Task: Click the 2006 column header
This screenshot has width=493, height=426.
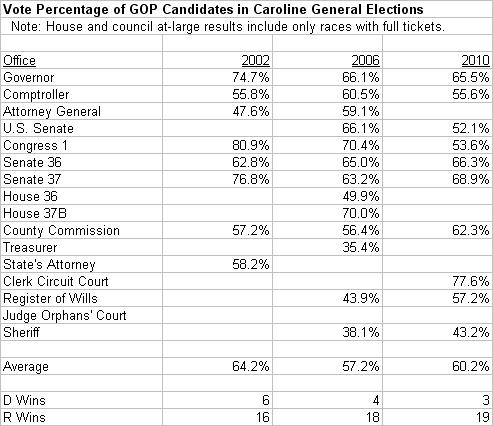Action: pyautogui.click(x=327, y=60)
